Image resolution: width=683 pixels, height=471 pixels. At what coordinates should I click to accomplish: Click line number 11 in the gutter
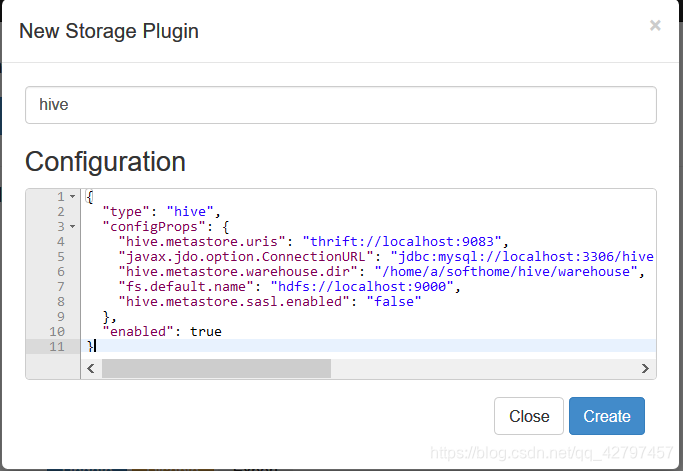pyautogui.click(x=57, y=347)
